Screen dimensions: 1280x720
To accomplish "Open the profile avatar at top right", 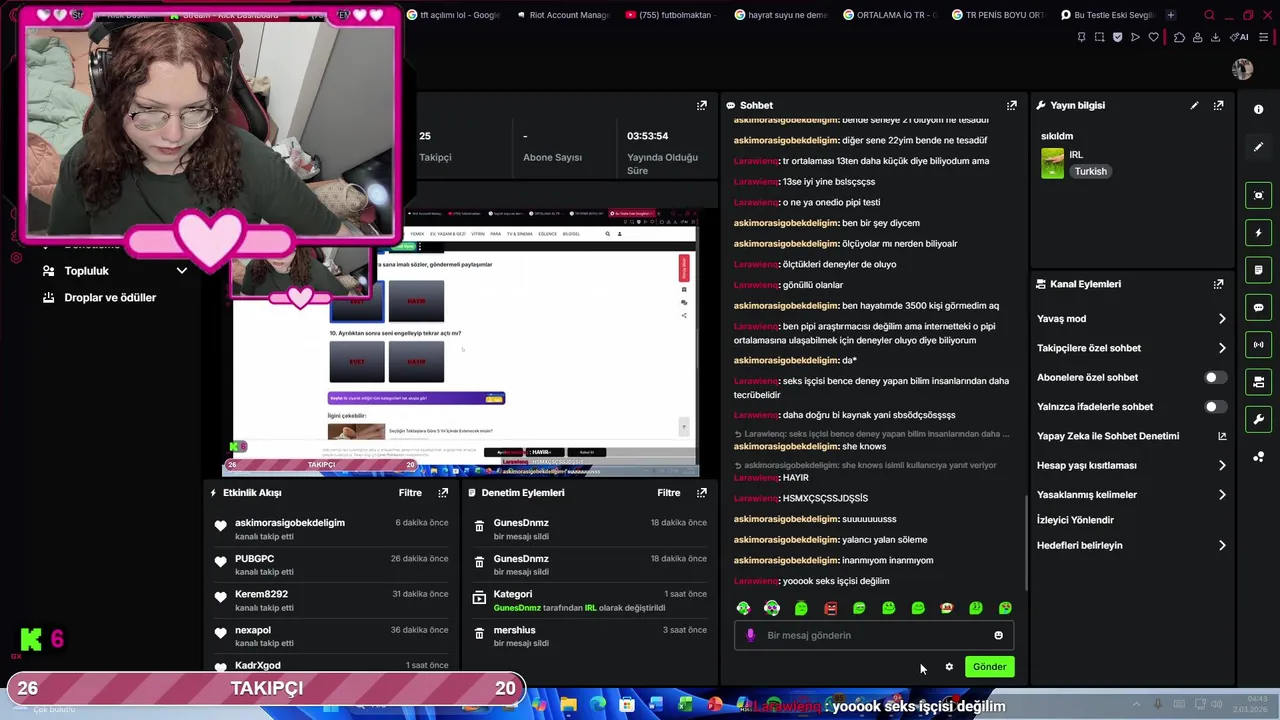I will point(1243,69).
